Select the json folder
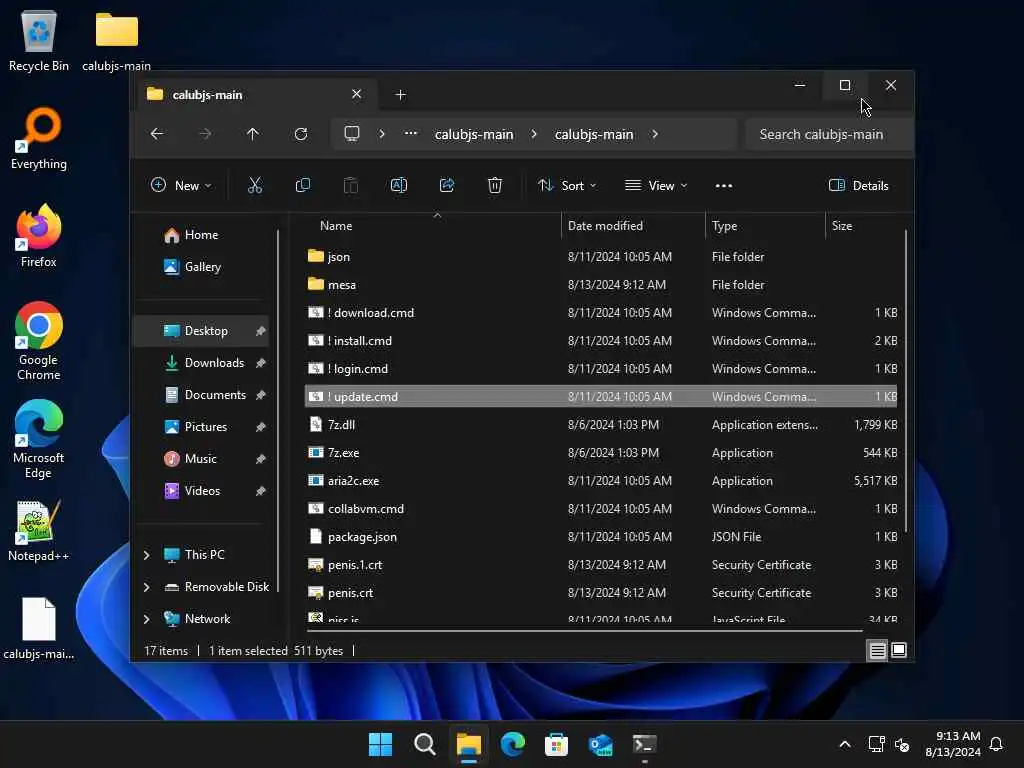The image size is (1024, 768). pyautogui.click(x=601, y=257)
